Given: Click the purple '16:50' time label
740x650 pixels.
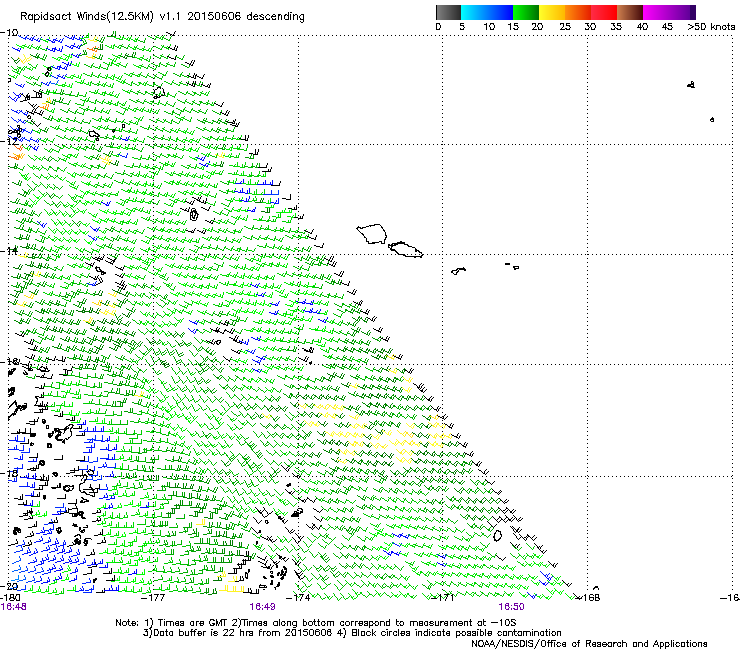Looking at the screenshot, I should [x=512, y=607].
